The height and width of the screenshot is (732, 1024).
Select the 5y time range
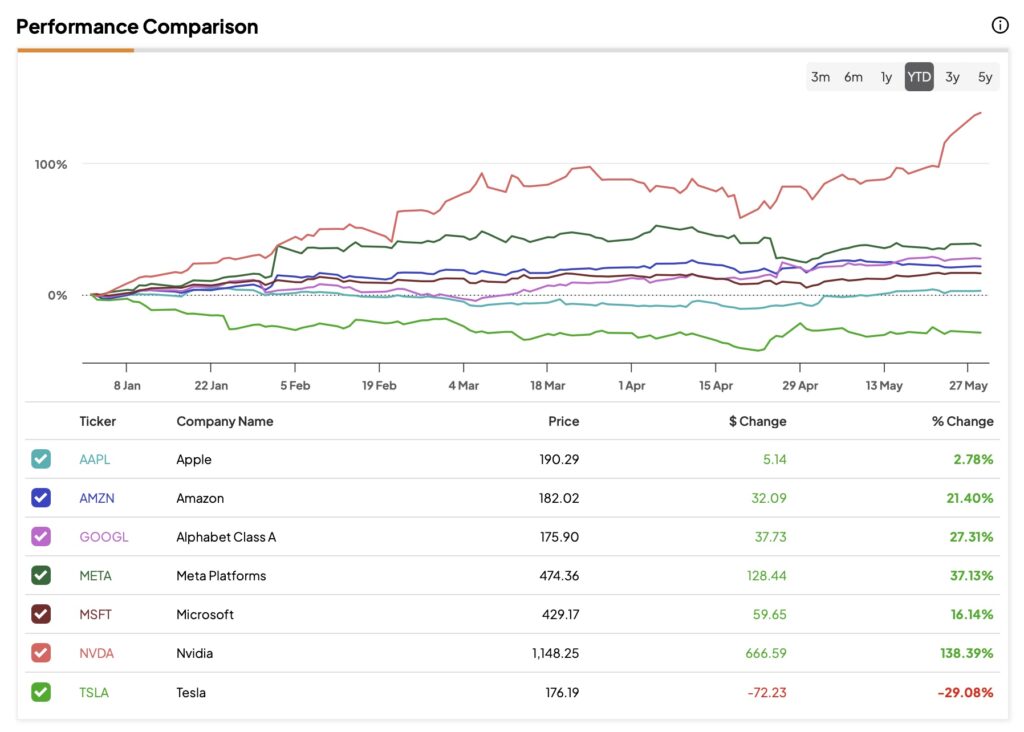tap(985, 77)
